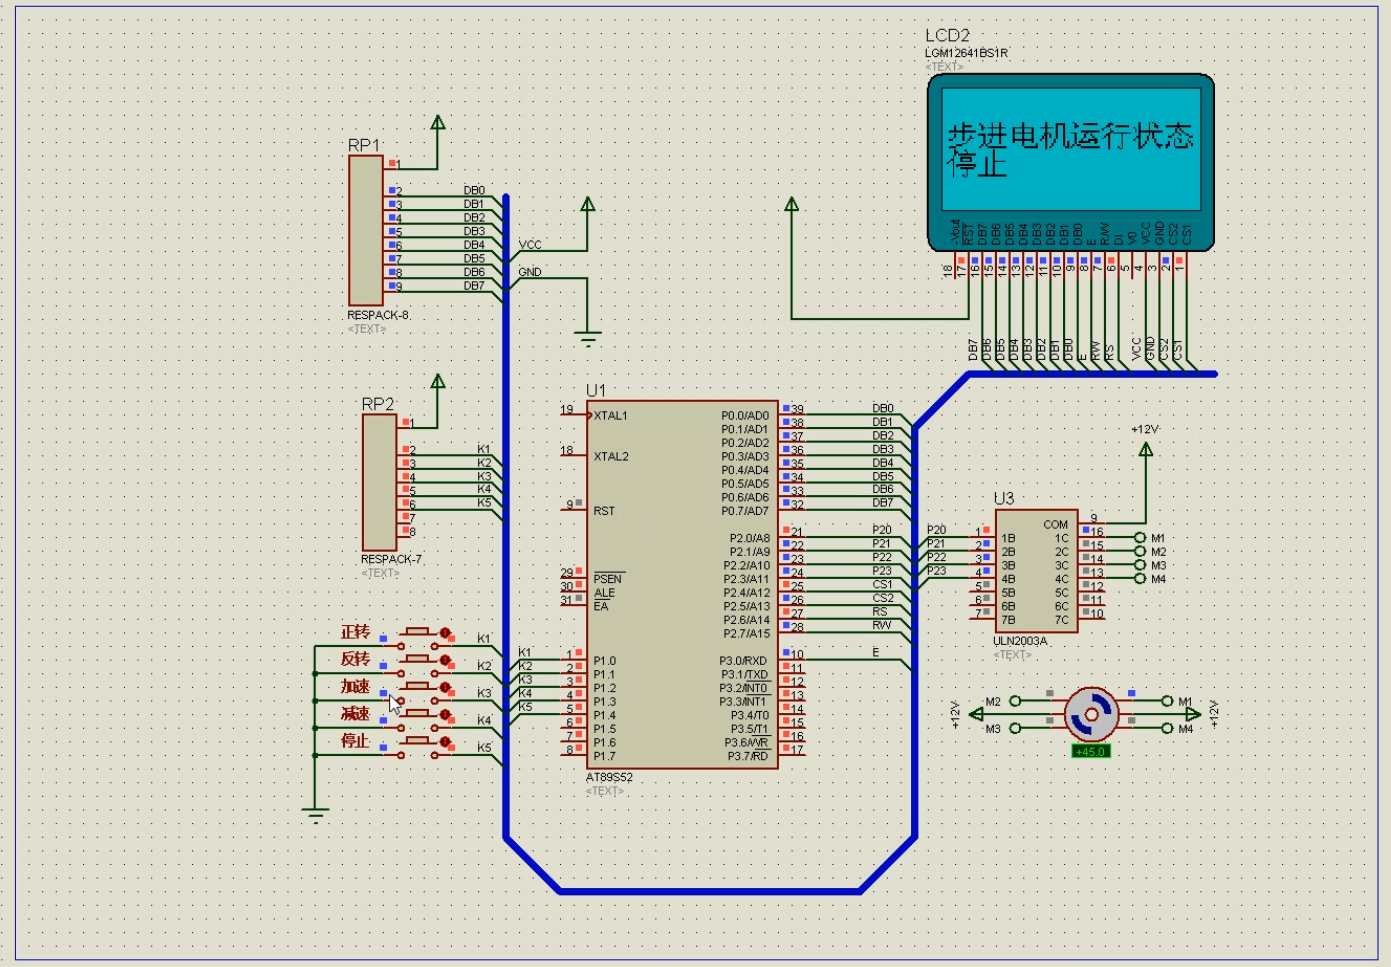This screenshot has width=1391, height=967.
Task: Select the RP2 resistor pack component
Action: pos(379,482)
